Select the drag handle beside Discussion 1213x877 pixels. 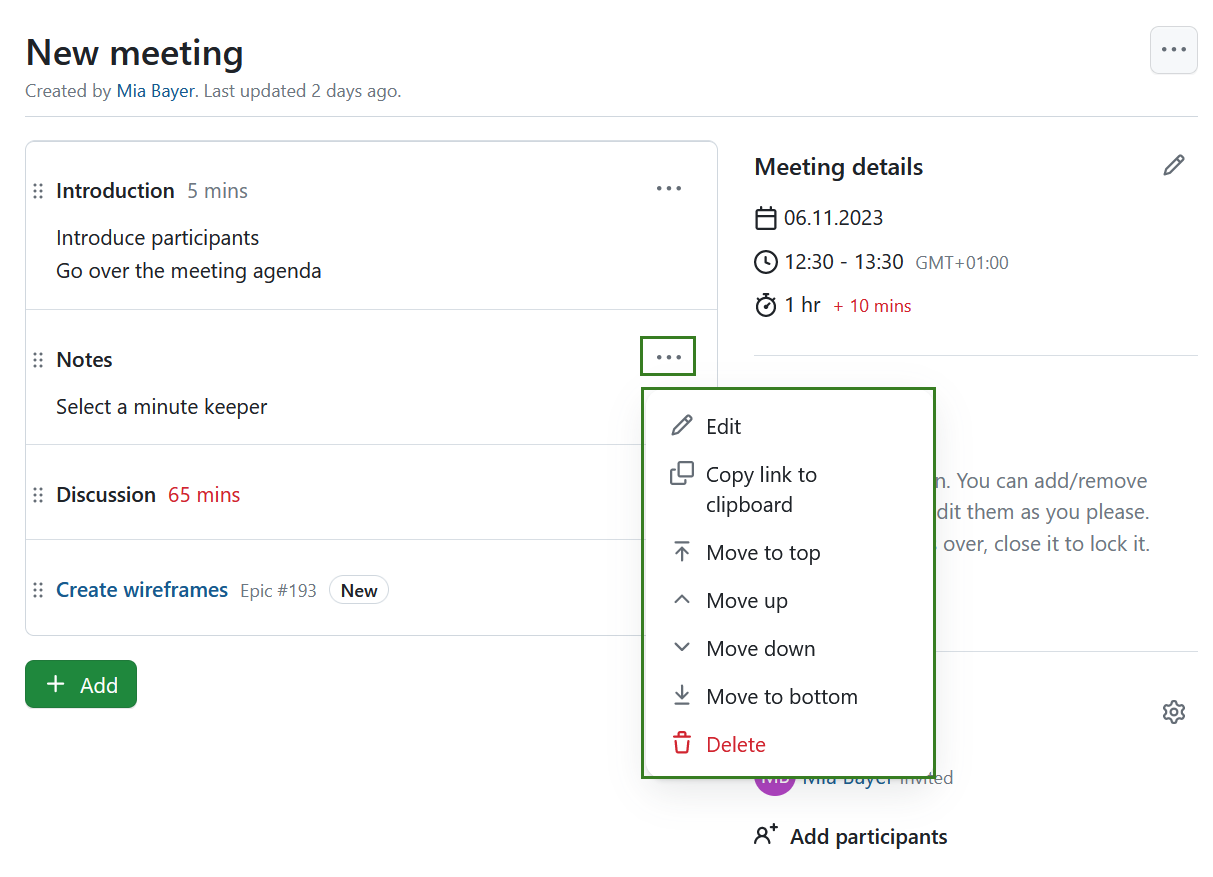point(38,495)
